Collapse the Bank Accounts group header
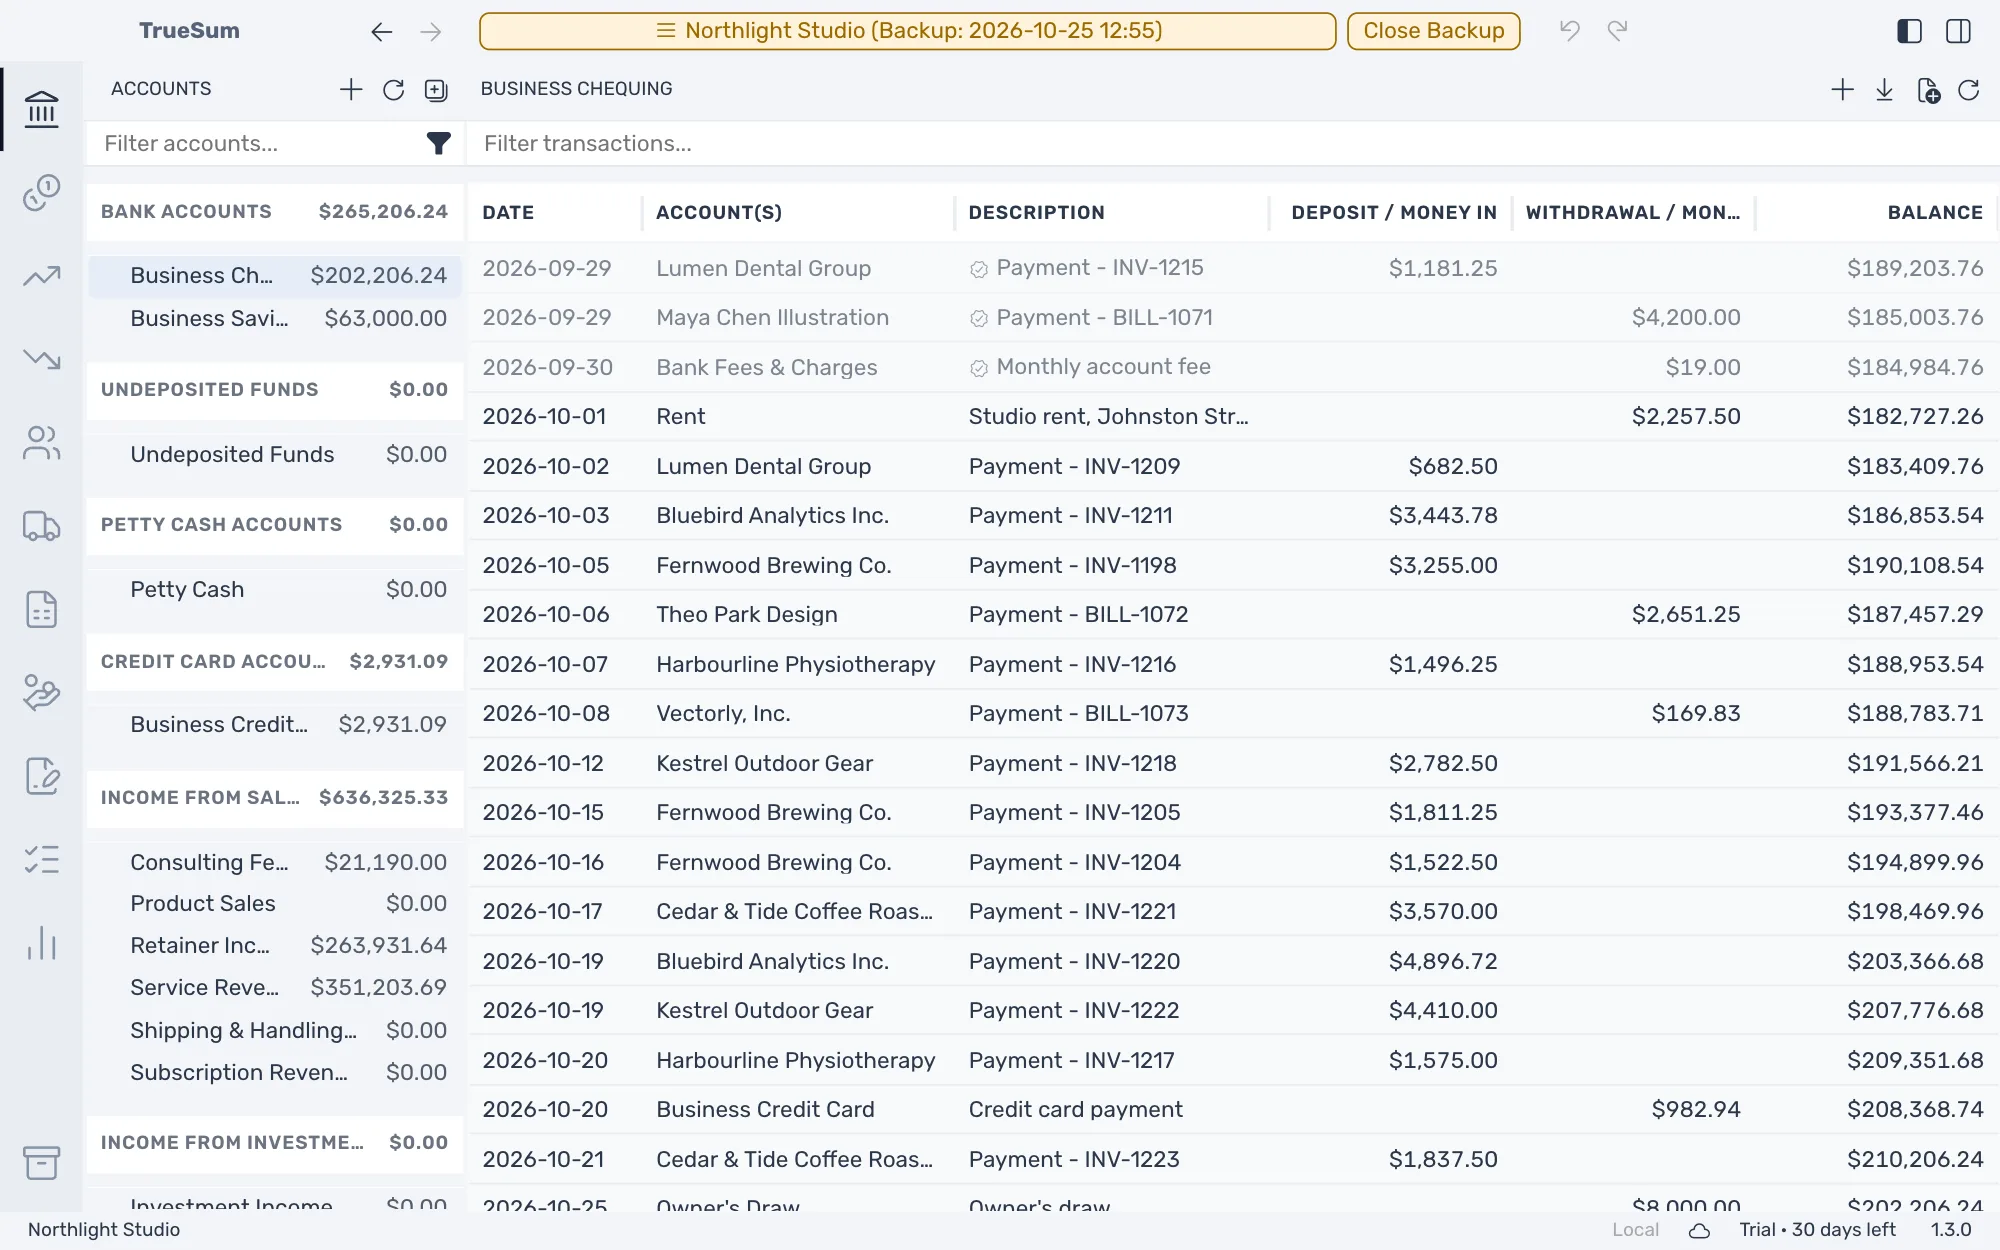2000x1250 pixels. (x=274, y=212)
